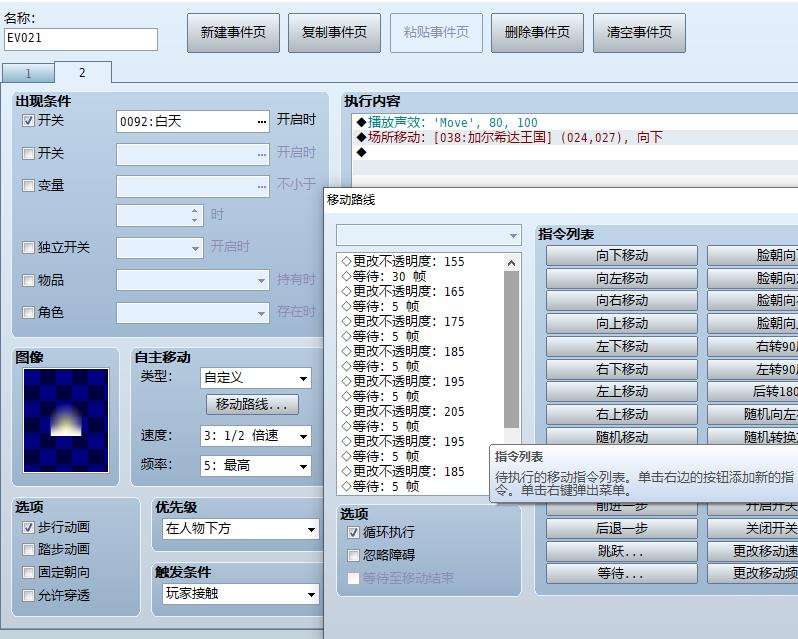Open the 移动路线... button under 自主移动
The image size is (798, 639).
click(x=252, y=404)
